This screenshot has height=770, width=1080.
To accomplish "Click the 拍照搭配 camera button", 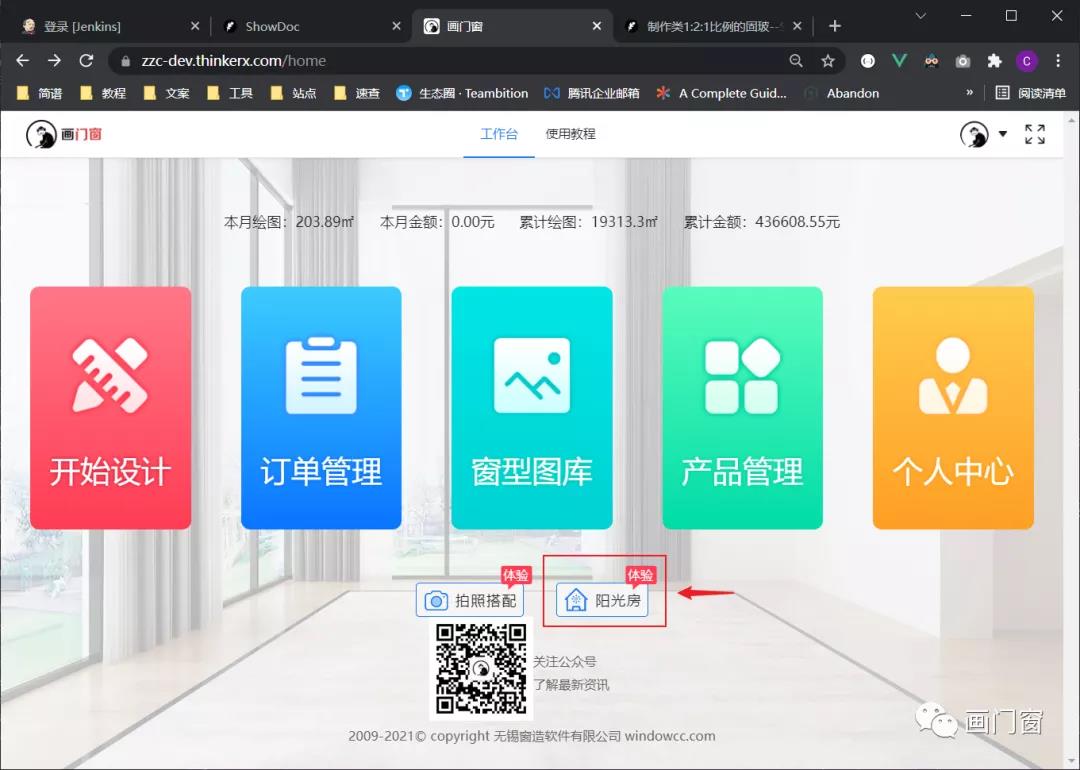I will pyautogui.click(x=470, y=600).
